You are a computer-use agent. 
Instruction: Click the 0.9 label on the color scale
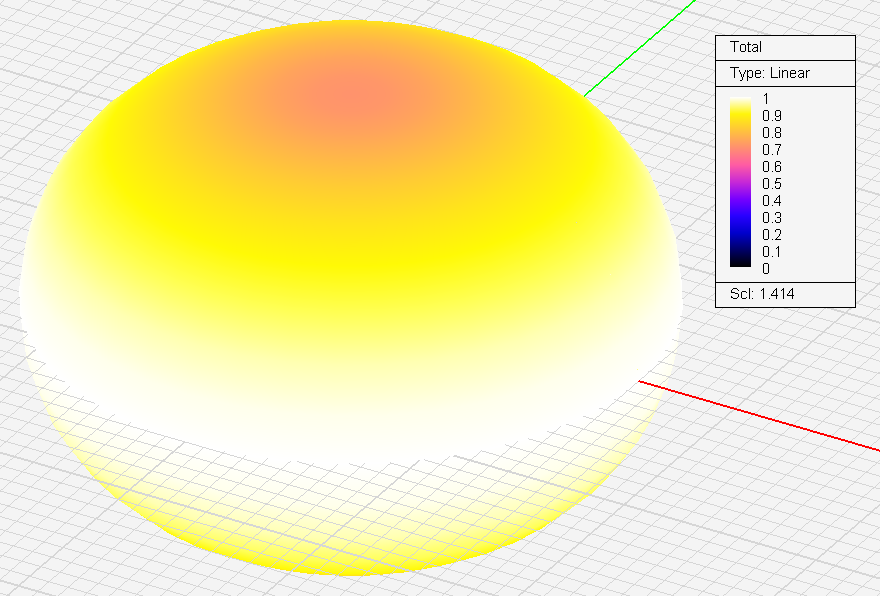(772, 116)
